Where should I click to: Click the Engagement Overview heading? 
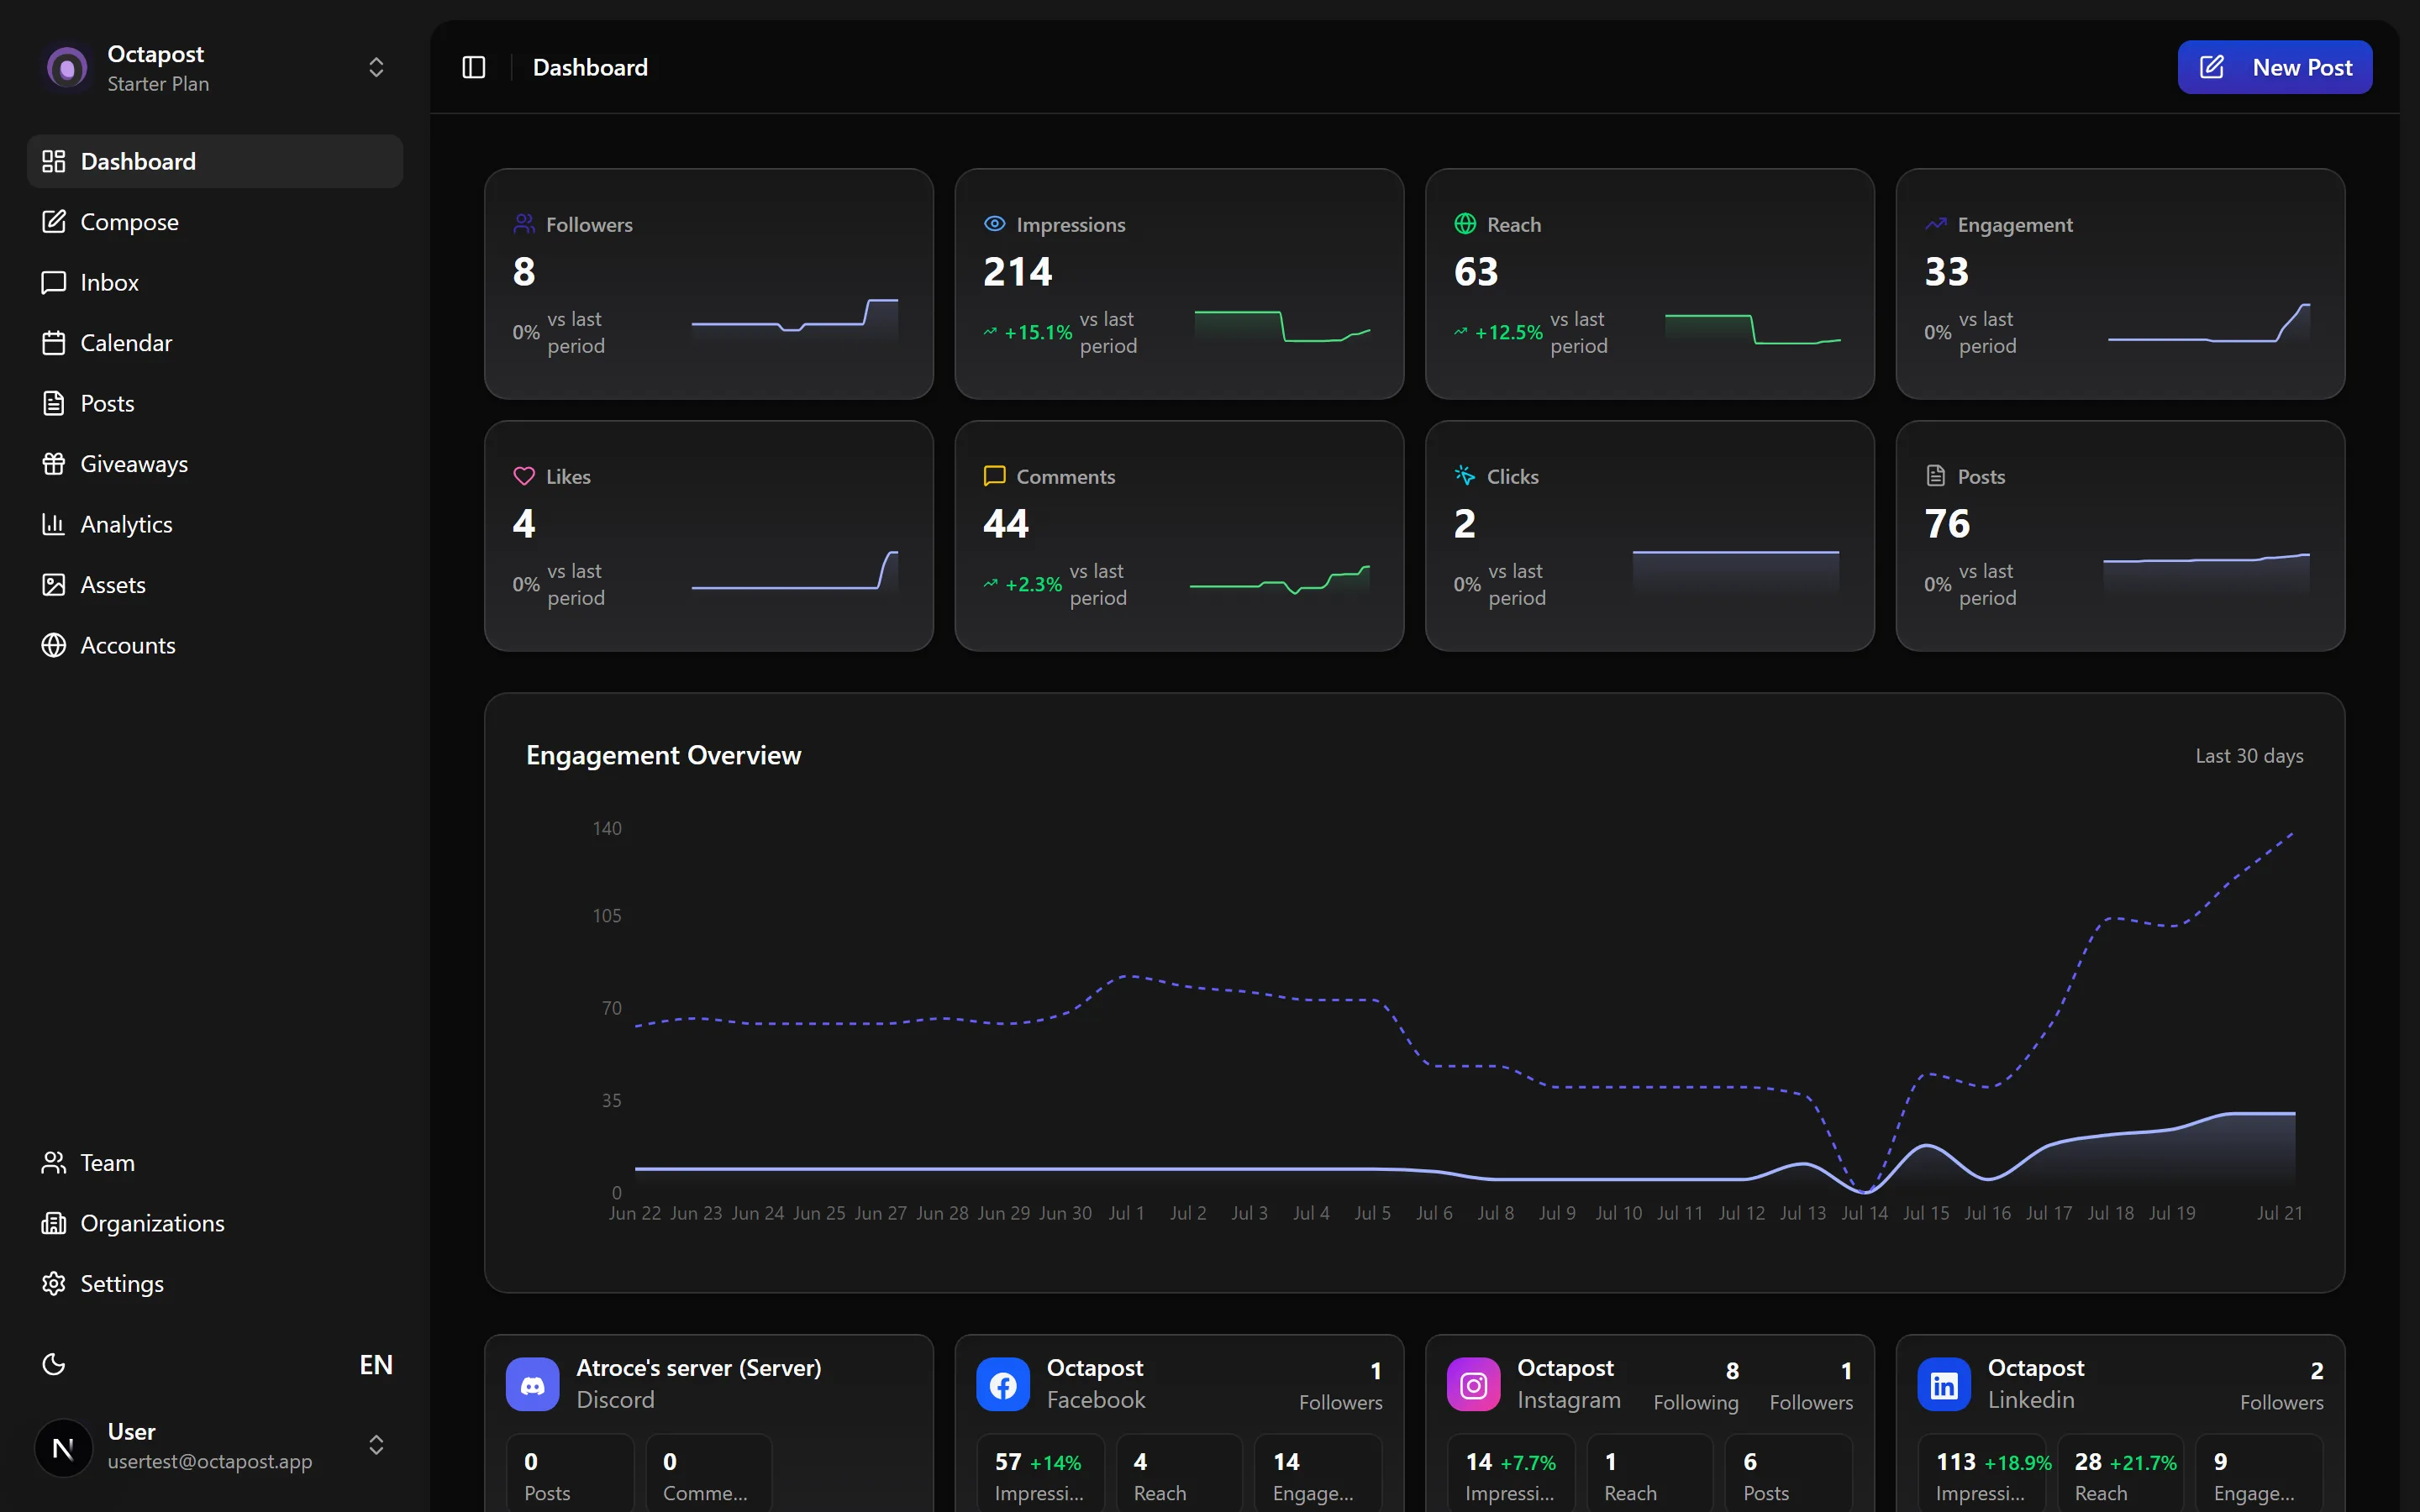(663, 755)
